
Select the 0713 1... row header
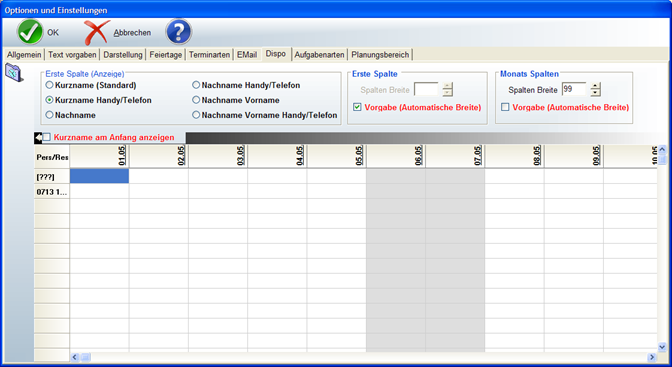52,192
